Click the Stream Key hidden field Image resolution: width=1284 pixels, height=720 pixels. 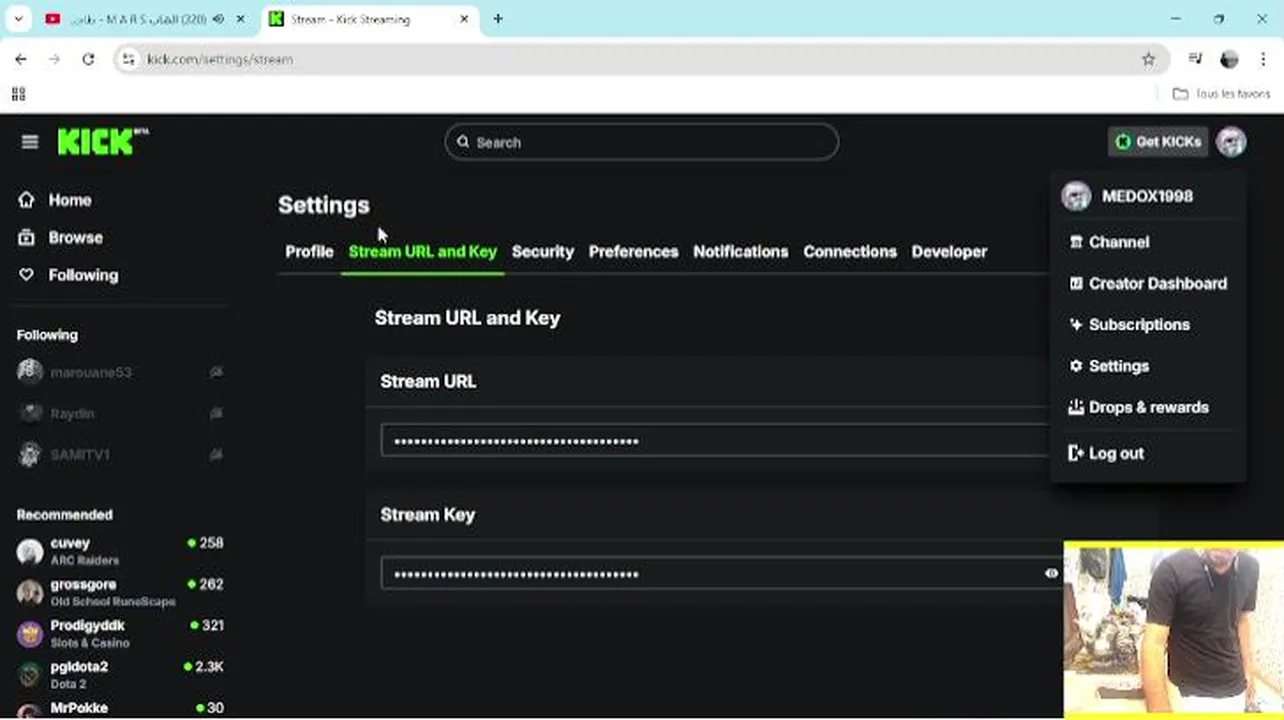pyautogui.click(x=721, y=573)
